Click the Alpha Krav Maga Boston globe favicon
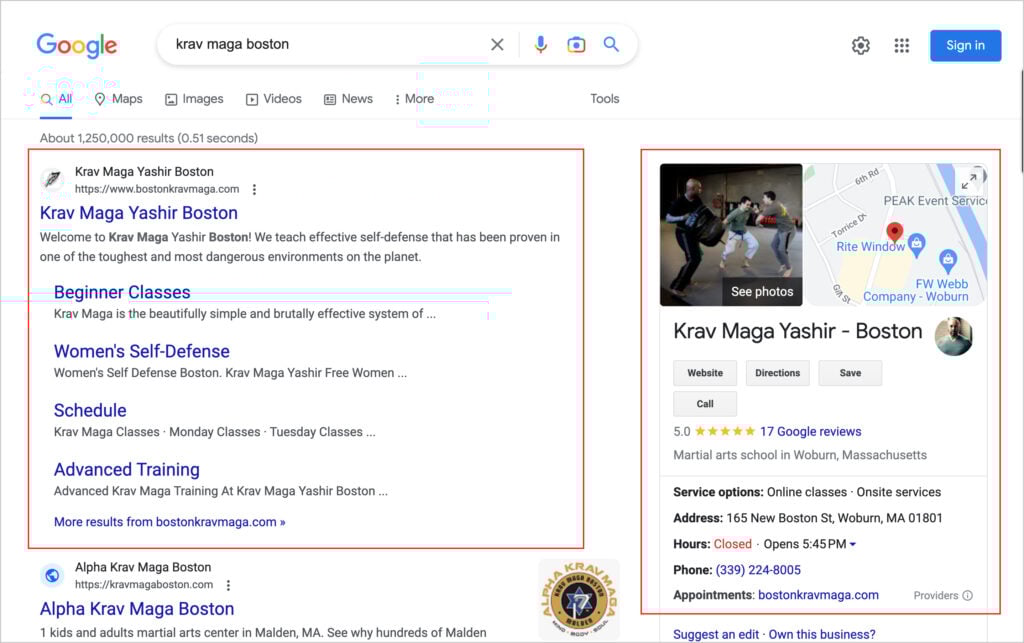Viewport: 1024px width, 643px height. click(52, 575)
